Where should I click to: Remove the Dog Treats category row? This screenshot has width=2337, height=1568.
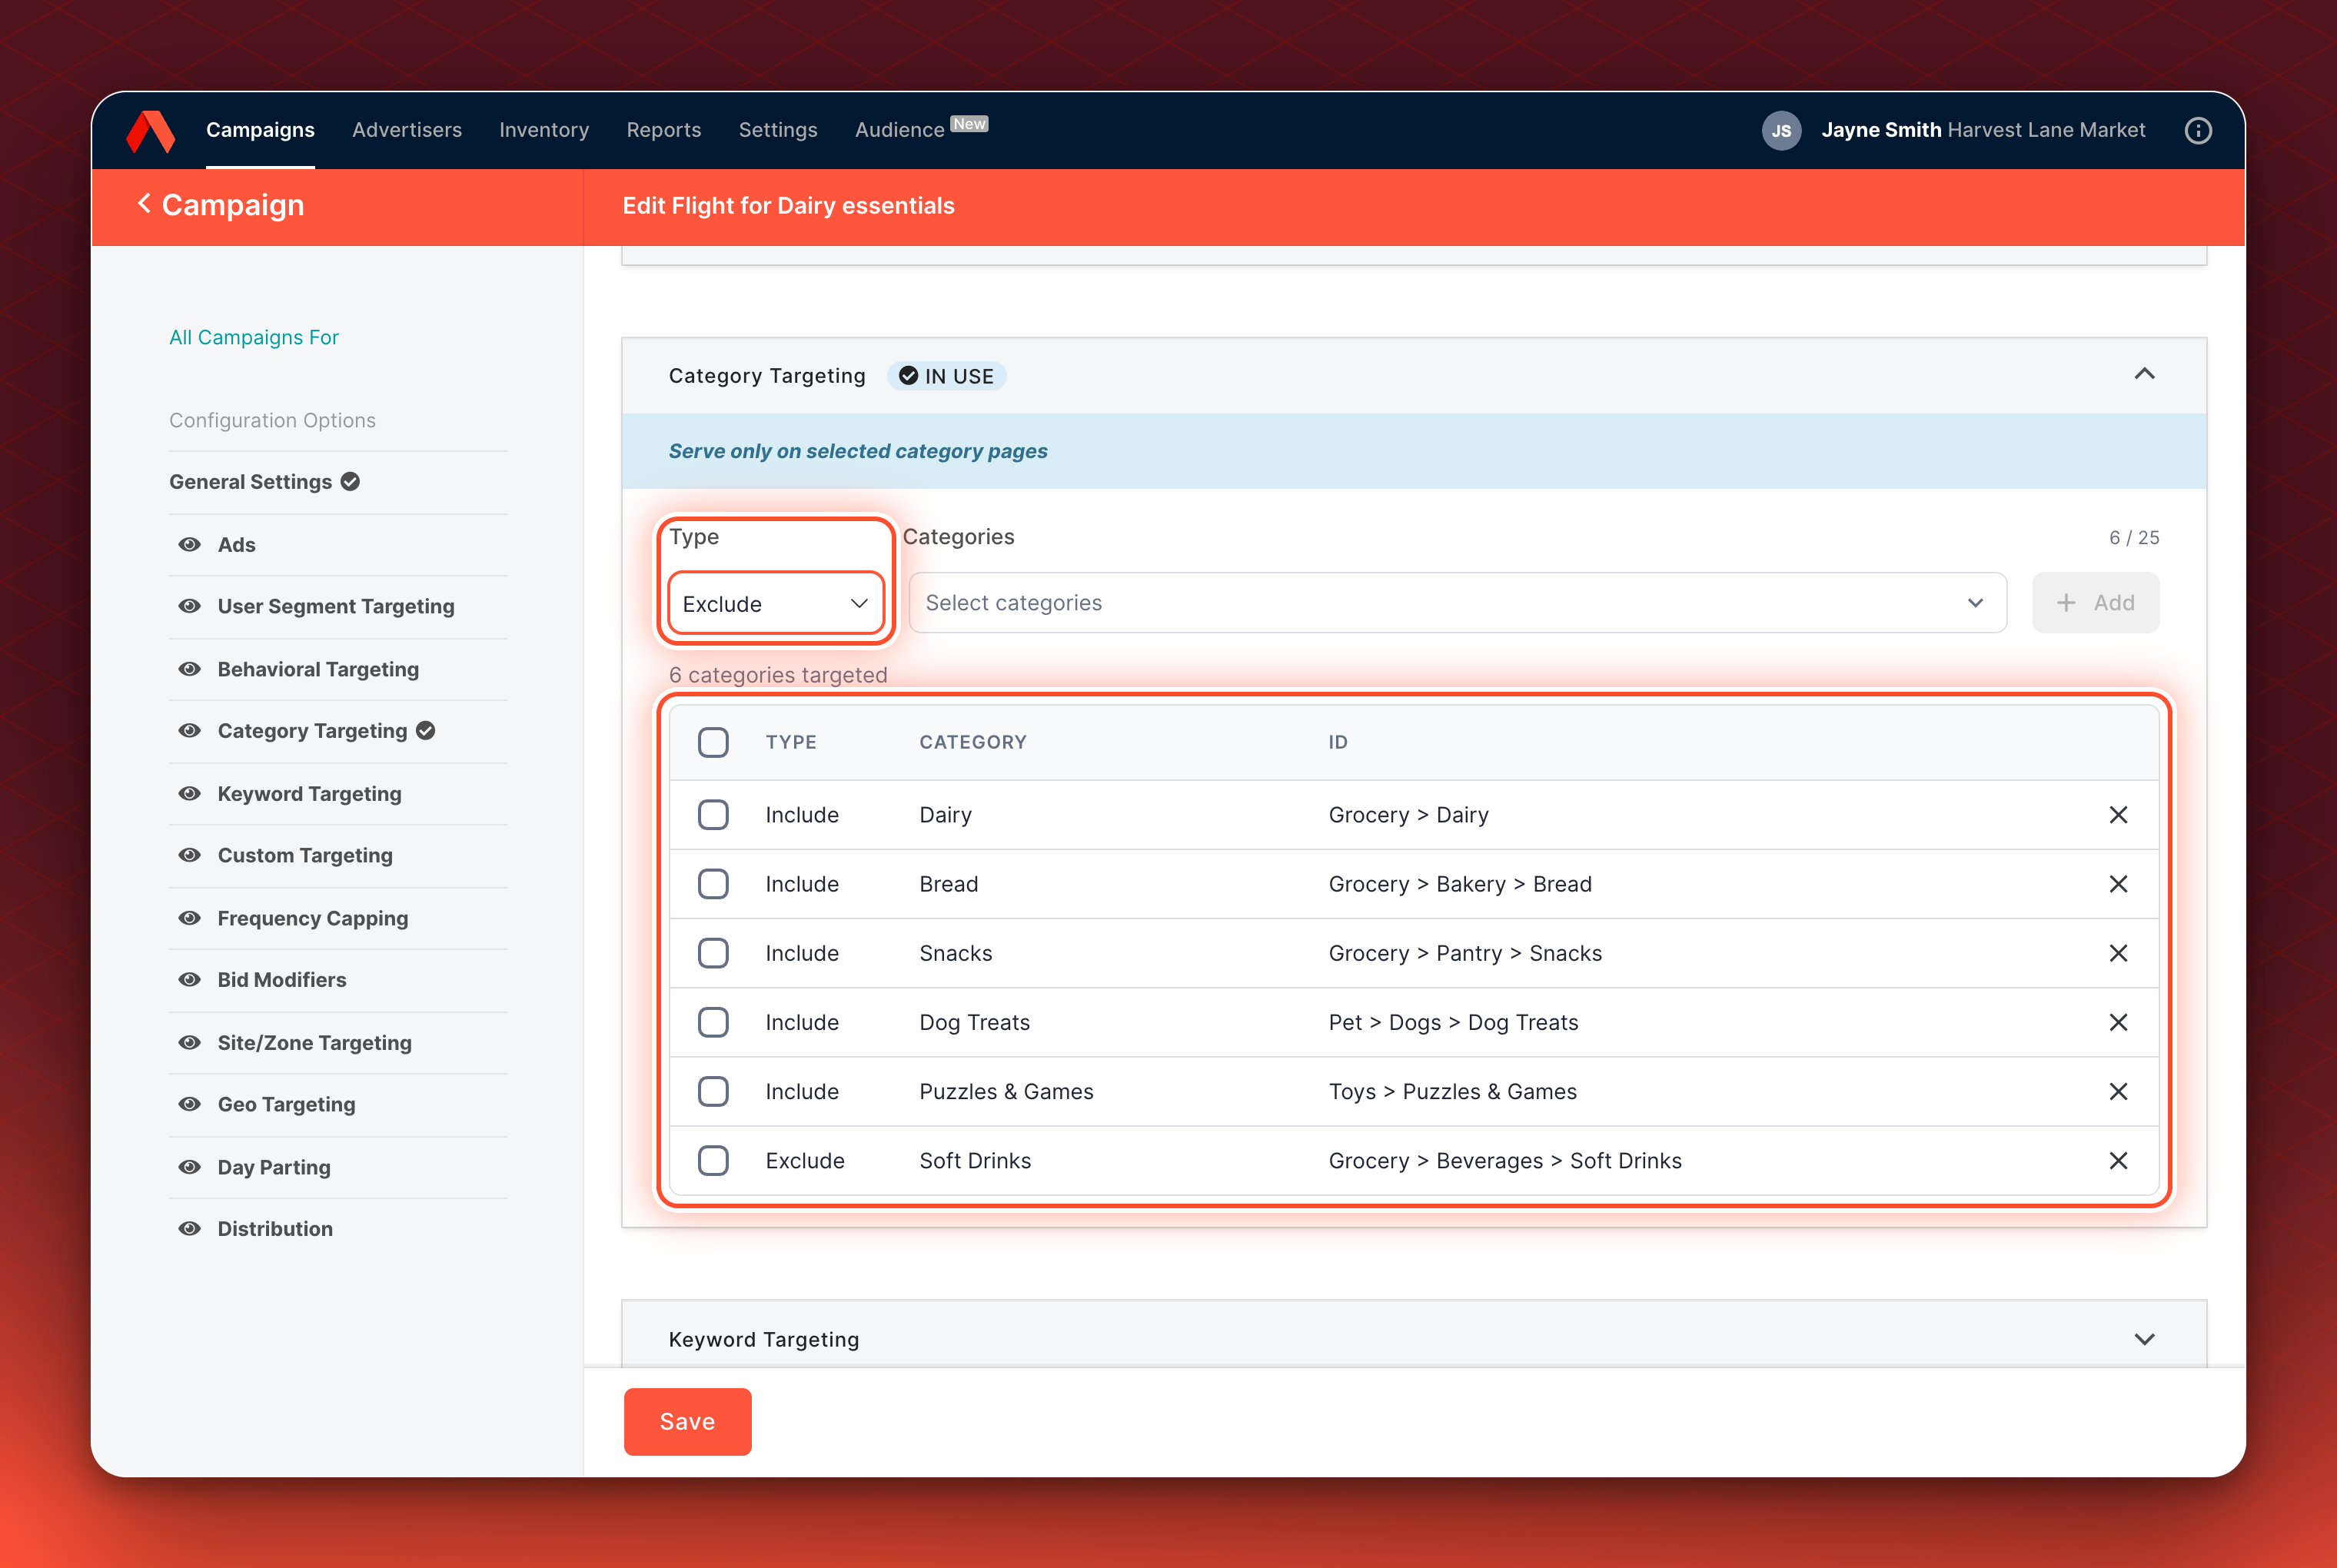tap(2118, 1022)
